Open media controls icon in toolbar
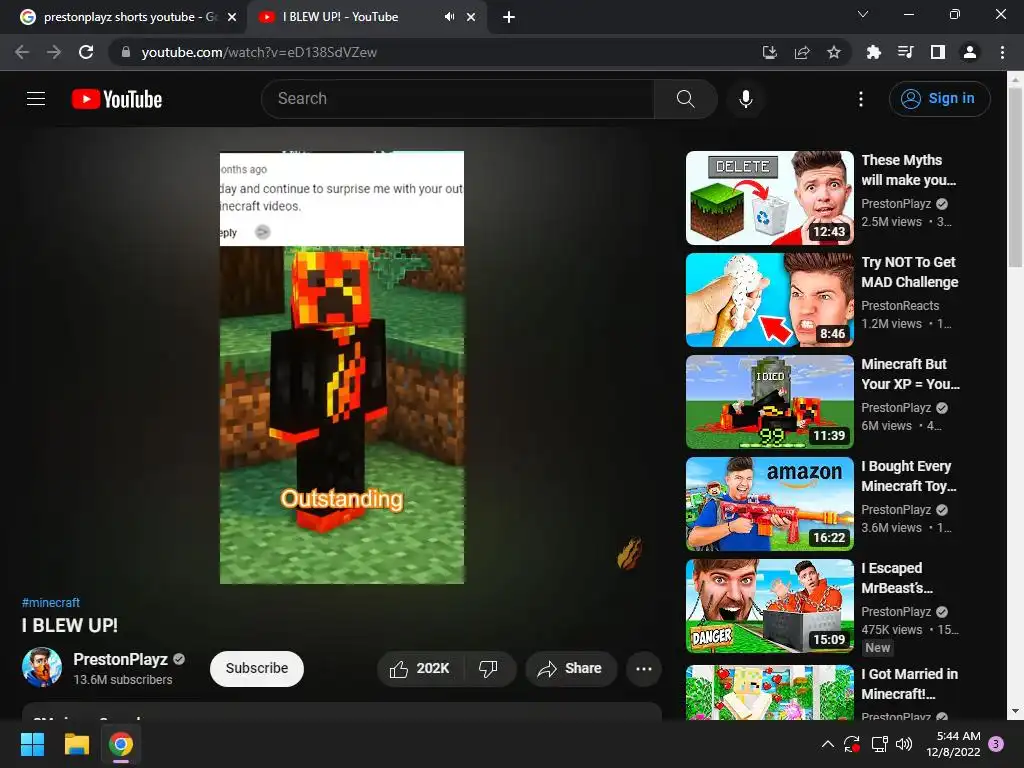This screenshot has width=1024, height=768. pos(906,52)
